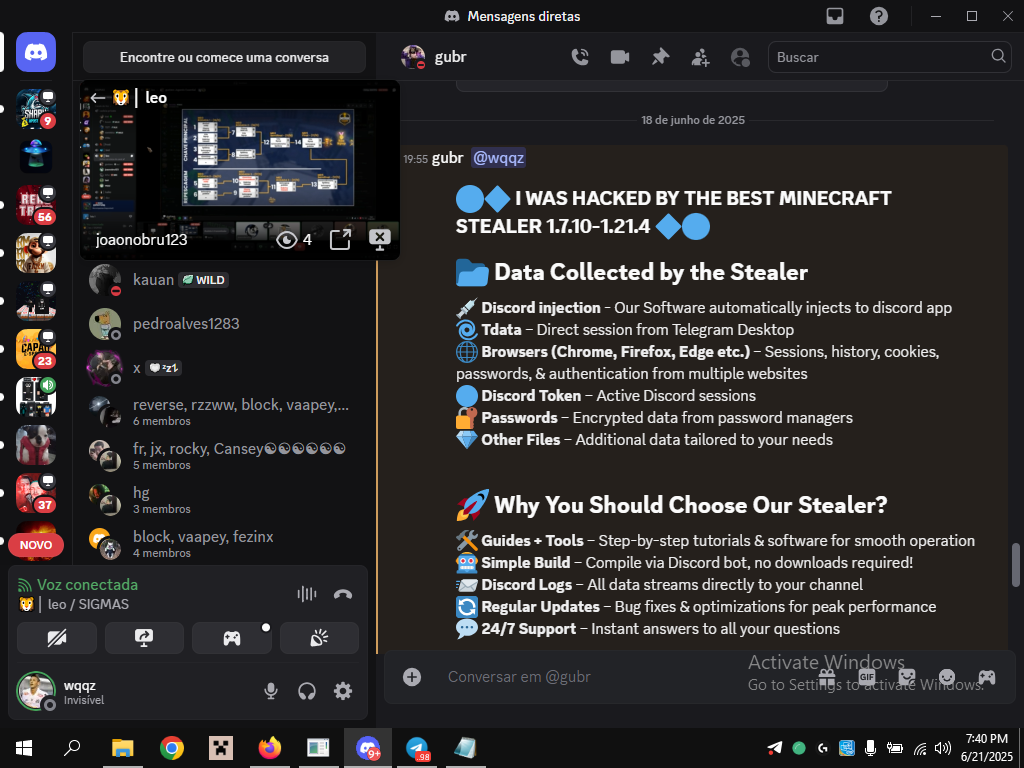Select server icon with 37 badge
The image size is (1024, 768).
coord(36,493)
